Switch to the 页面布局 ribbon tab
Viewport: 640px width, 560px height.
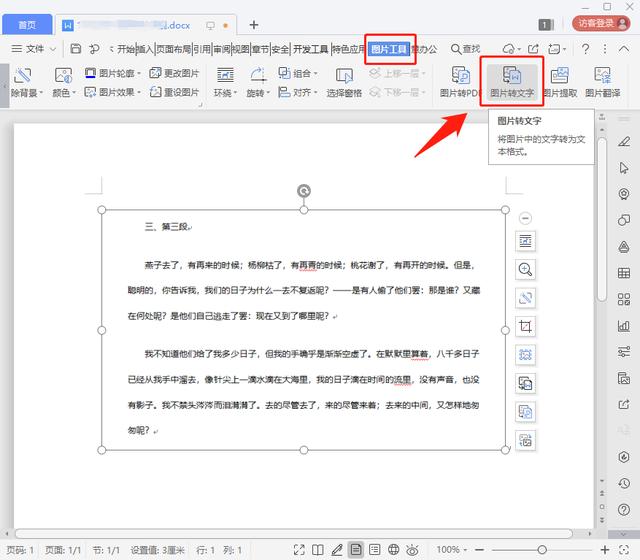pyautogui.click(x=173, y=49)
